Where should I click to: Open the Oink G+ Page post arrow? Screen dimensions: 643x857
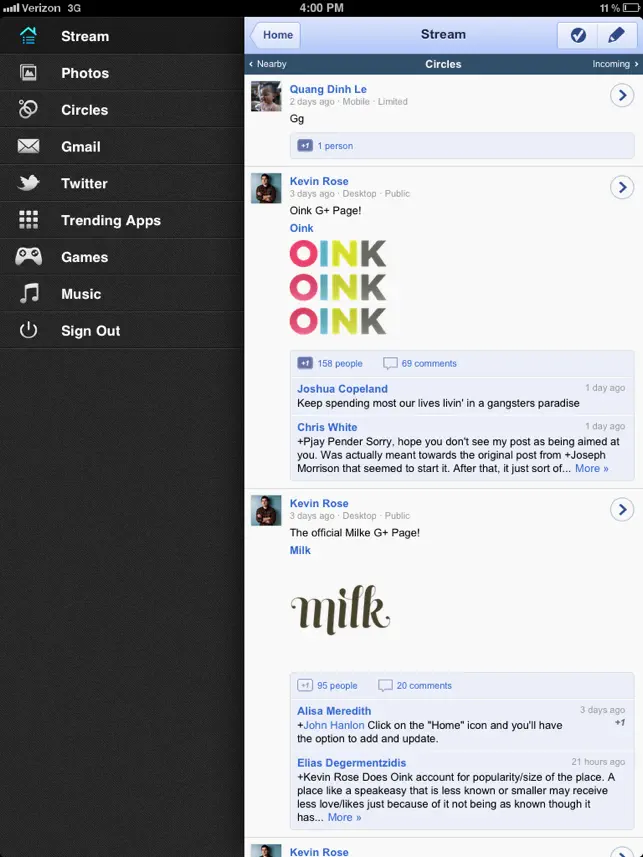[x=622, y=187]
